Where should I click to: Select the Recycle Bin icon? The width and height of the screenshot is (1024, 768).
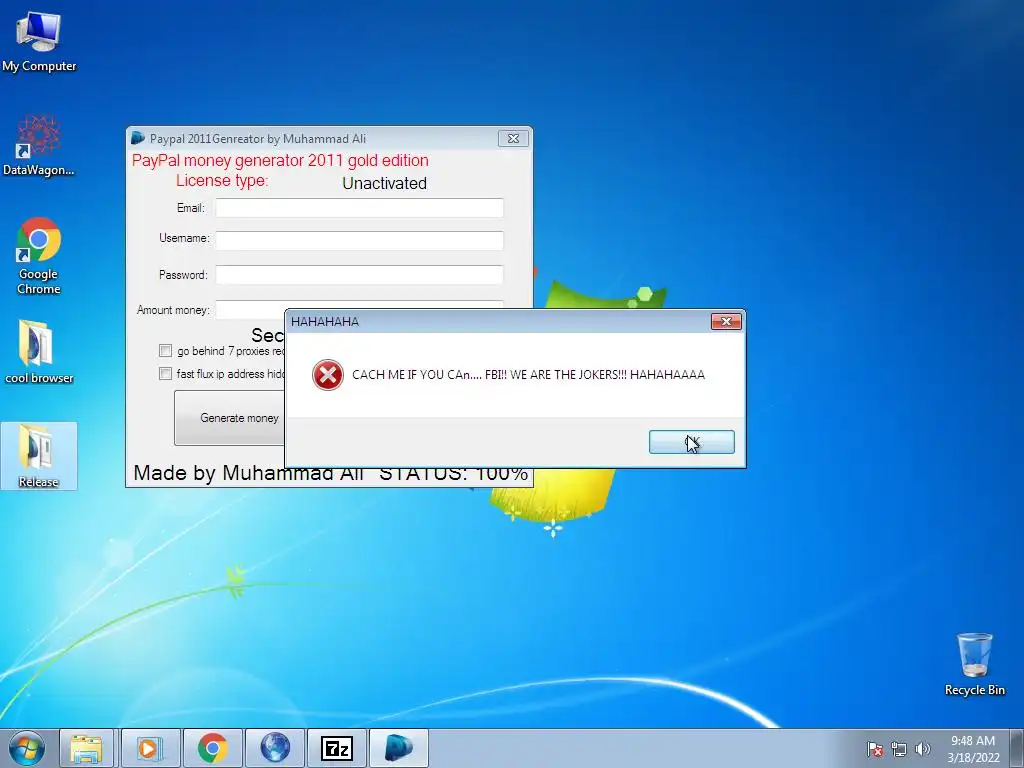click(974, 664)
